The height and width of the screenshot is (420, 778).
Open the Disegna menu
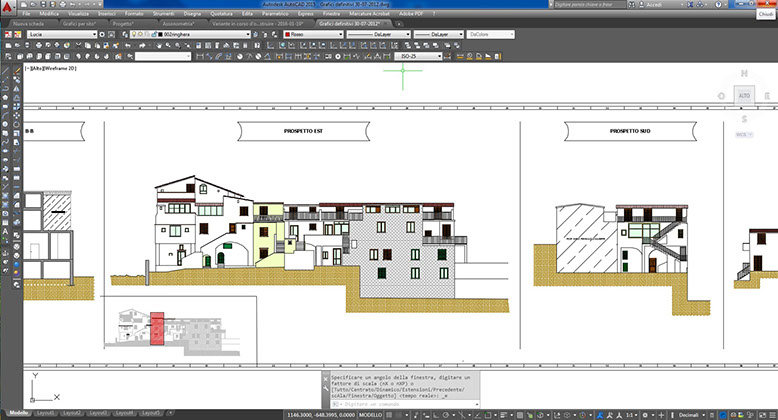pyautogui.click(x=193, y=14)
